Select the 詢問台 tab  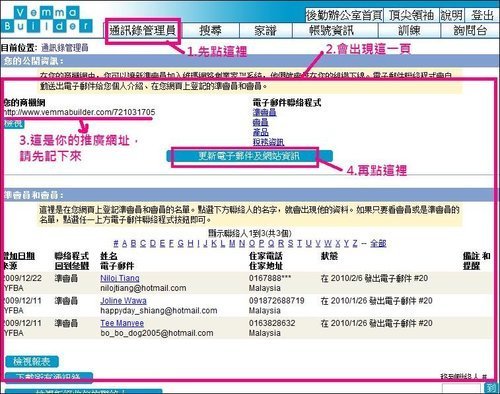pos(471,31)
